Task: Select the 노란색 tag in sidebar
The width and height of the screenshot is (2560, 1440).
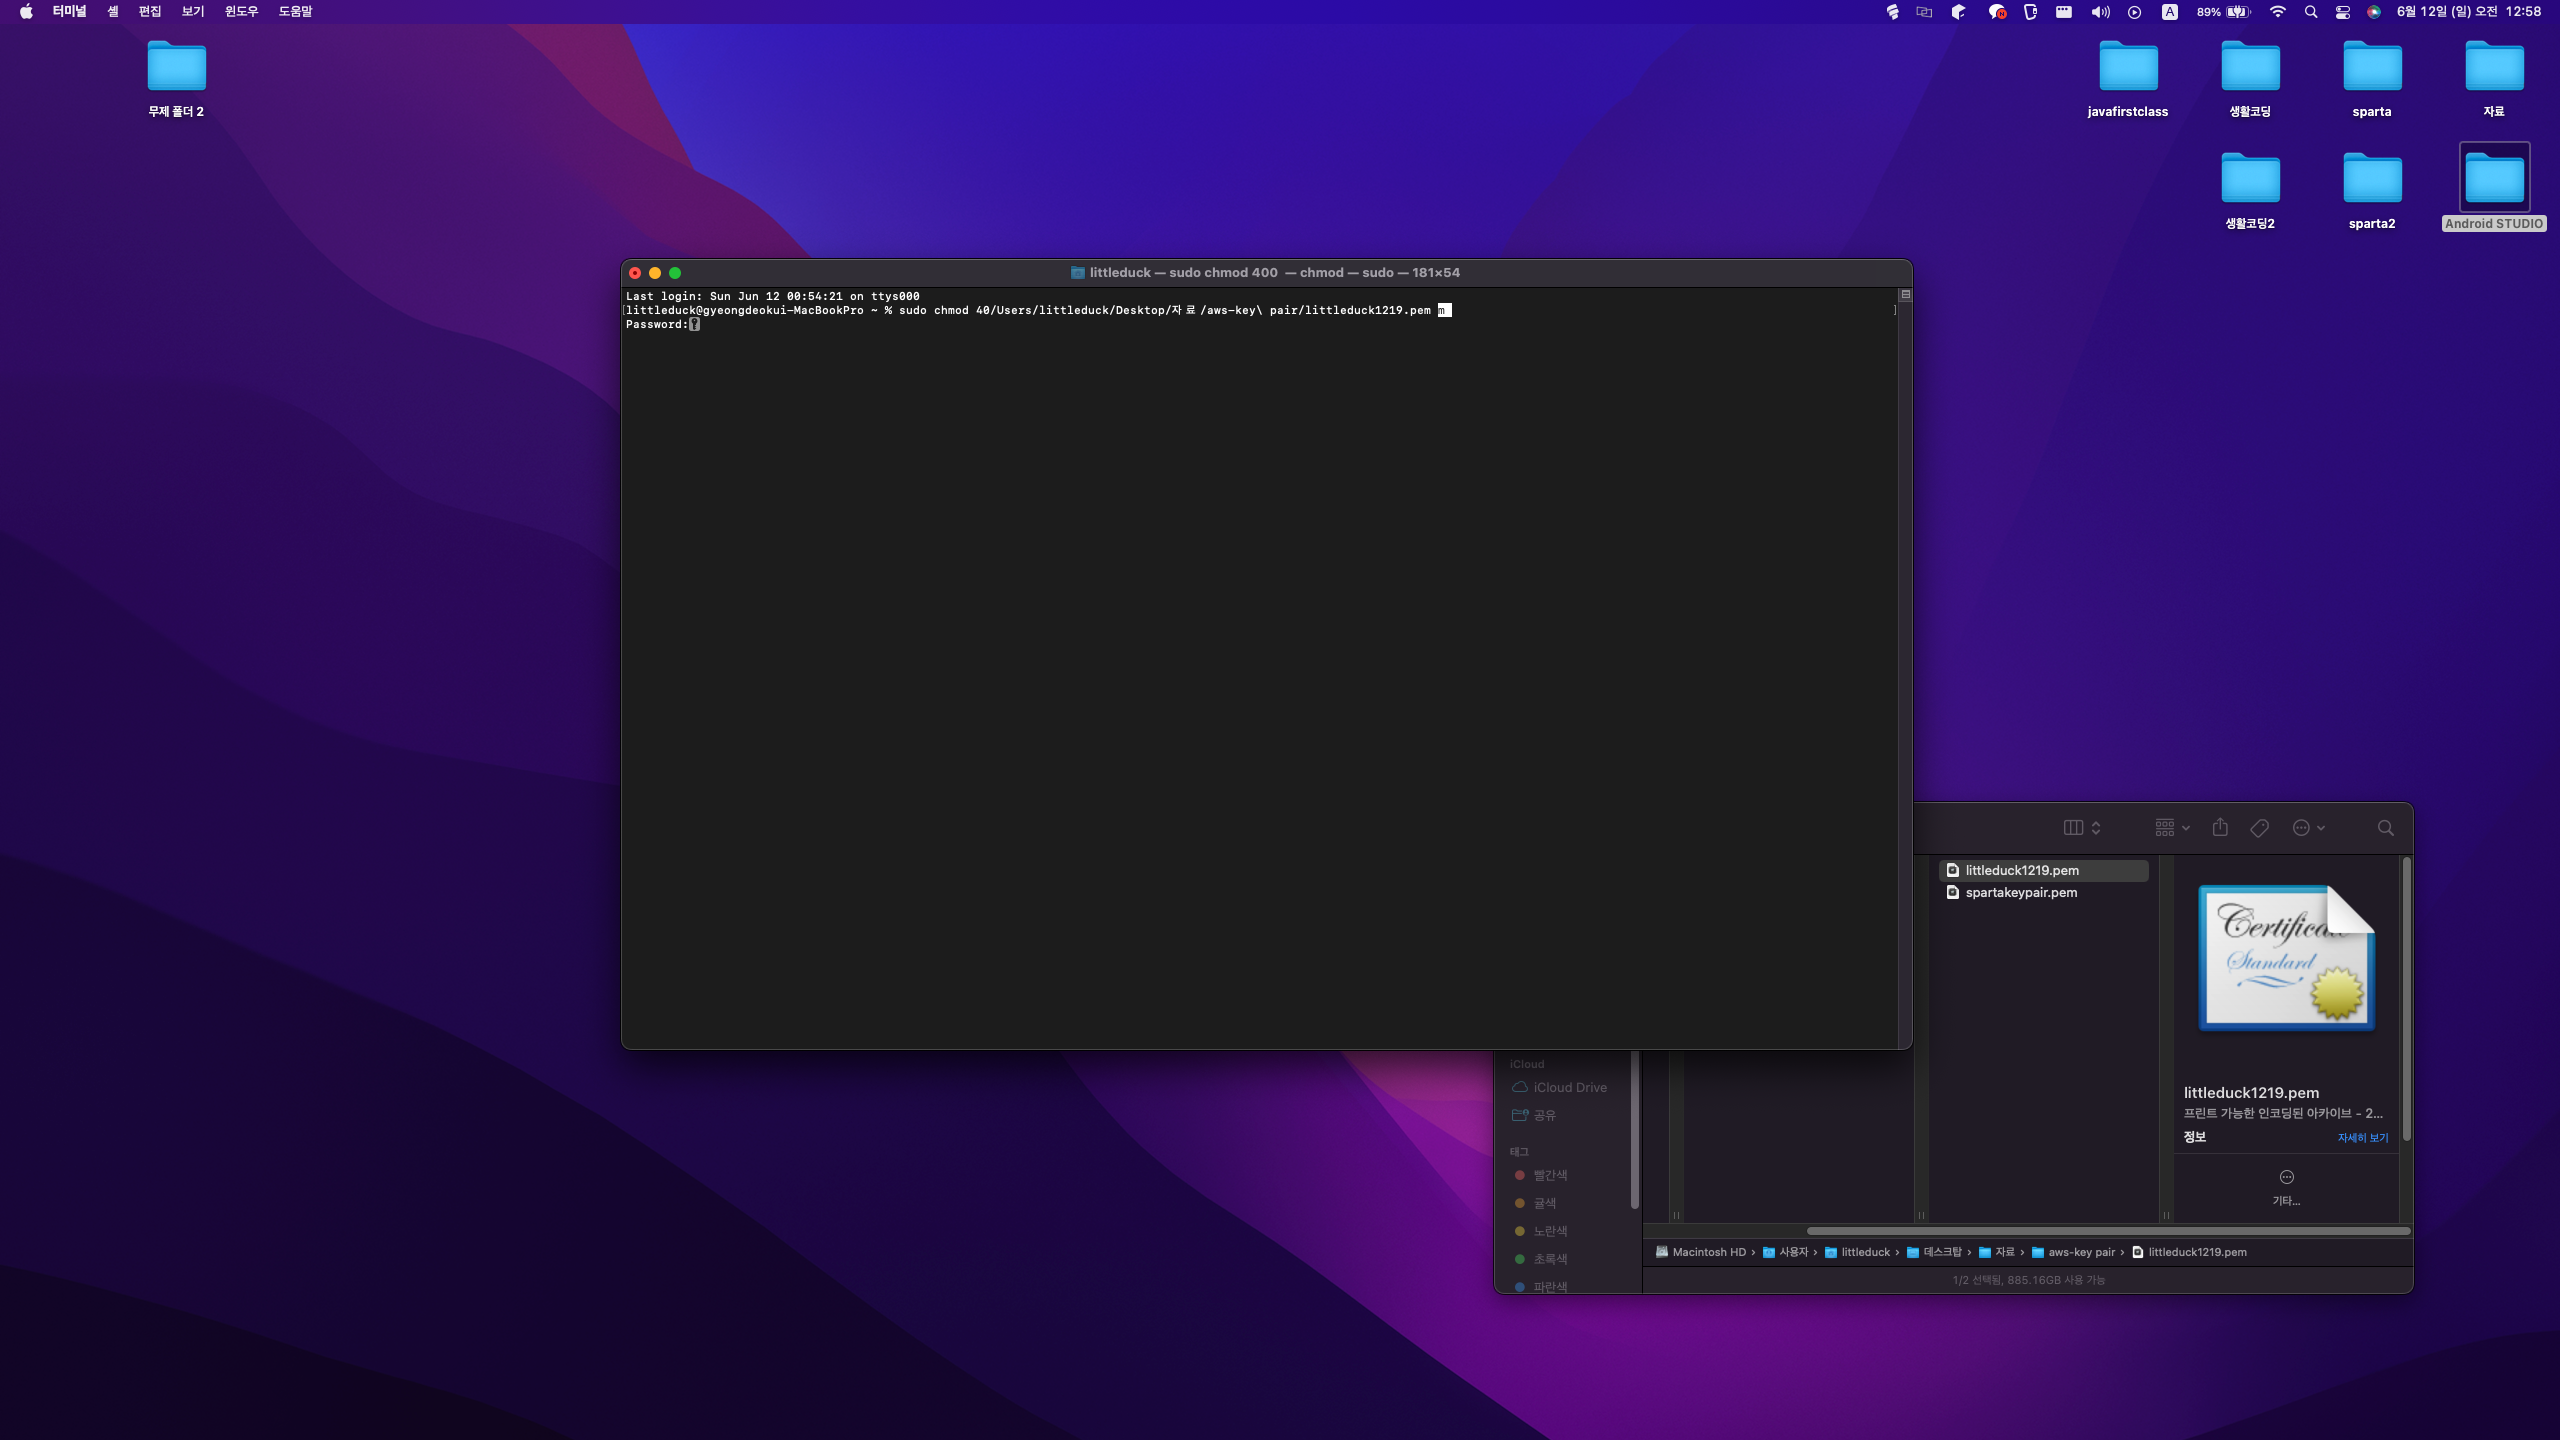Action: tap(1541, 1231)
